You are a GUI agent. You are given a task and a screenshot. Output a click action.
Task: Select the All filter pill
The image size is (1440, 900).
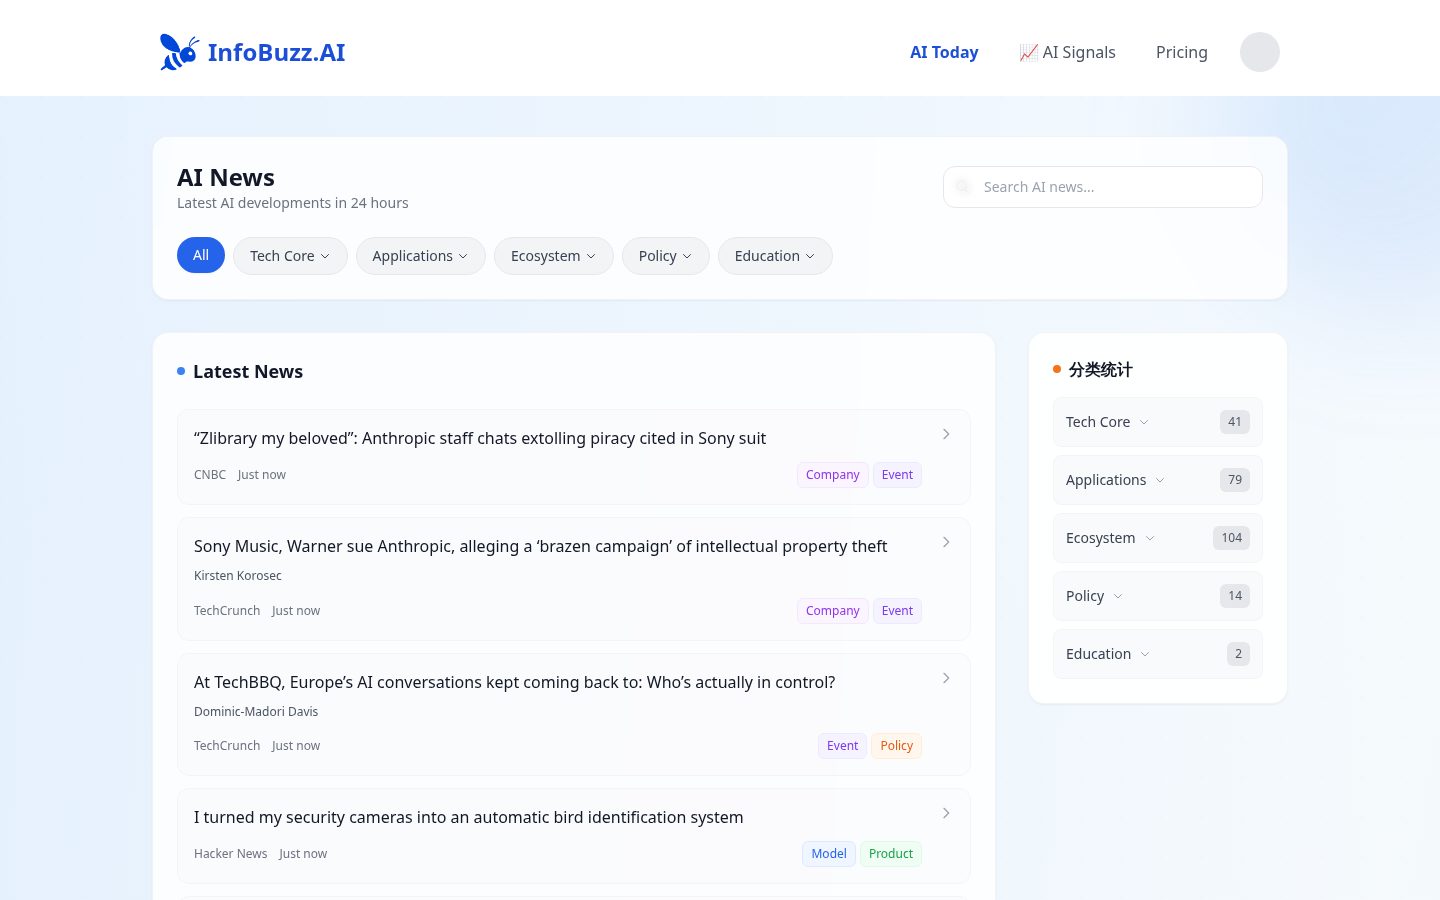201,255
